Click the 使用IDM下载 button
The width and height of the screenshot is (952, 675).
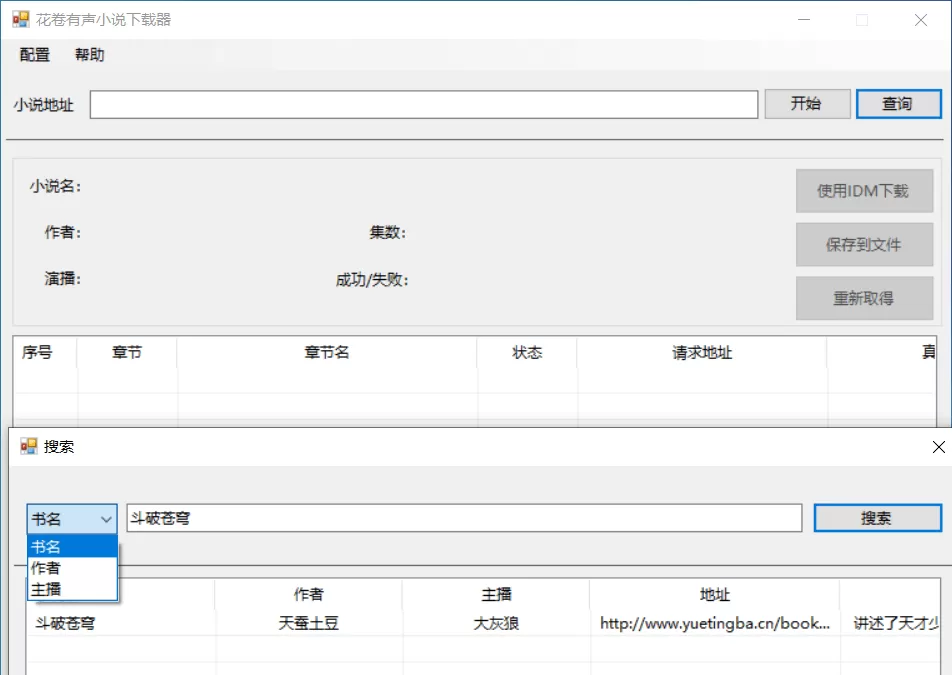tap(864, 191)
